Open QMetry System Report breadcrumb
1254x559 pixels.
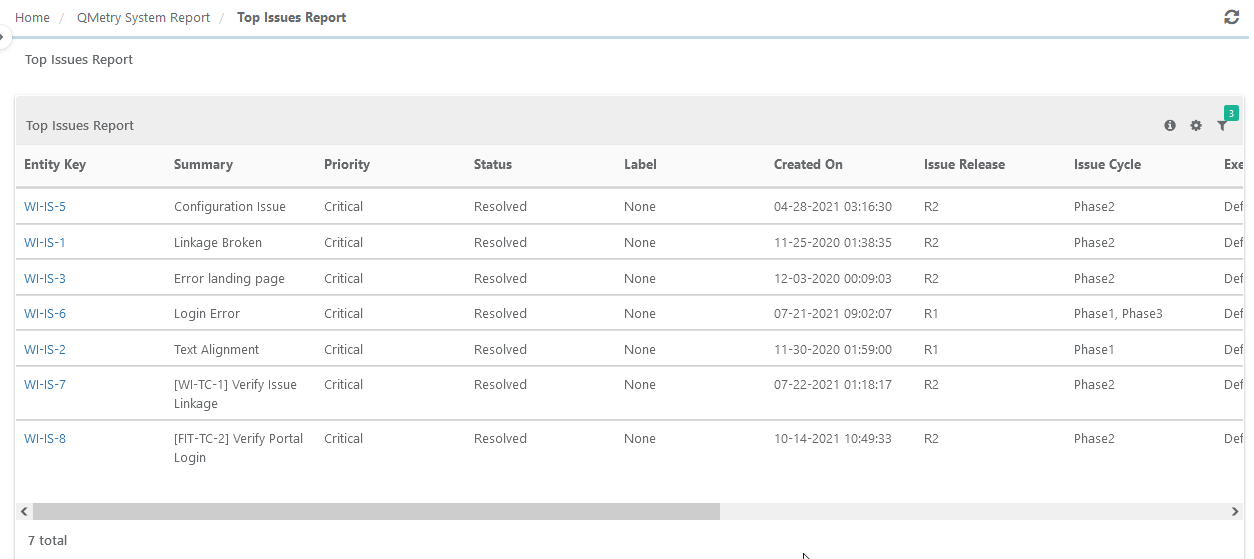tap(143, 18)
